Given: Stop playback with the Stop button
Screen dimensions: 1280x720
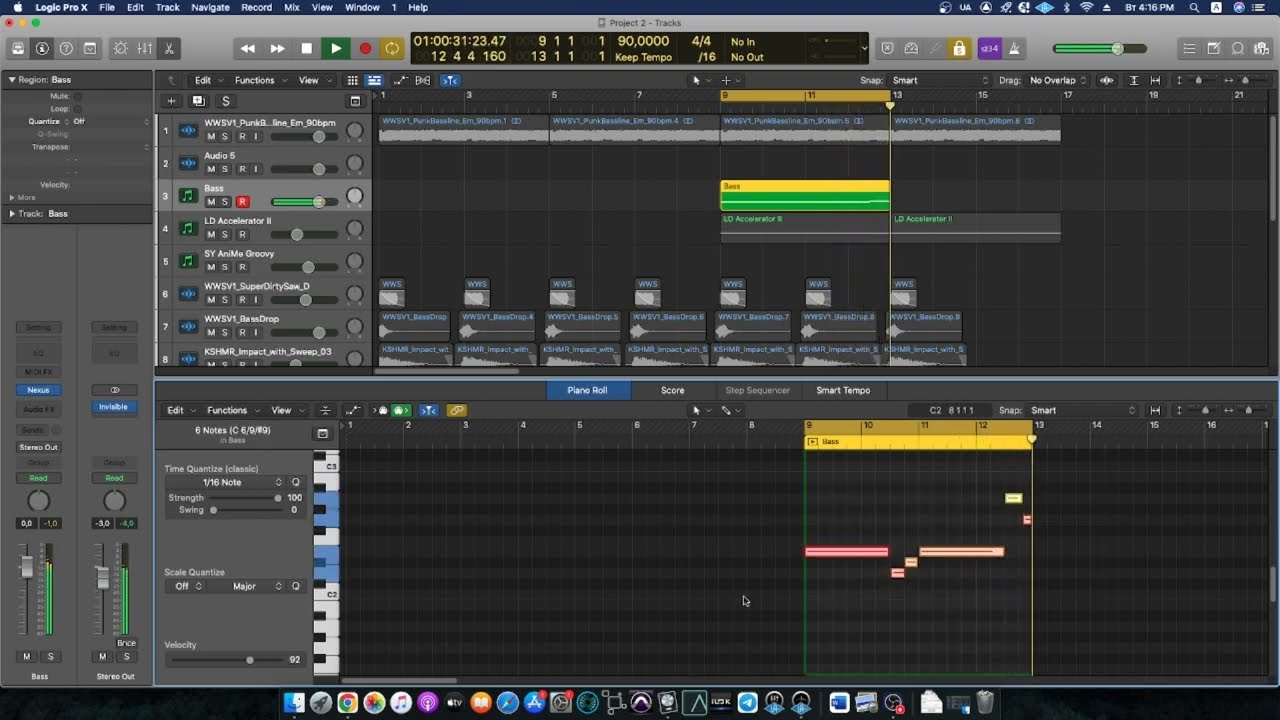Looking at the screenshot, I should pos(307,48).
